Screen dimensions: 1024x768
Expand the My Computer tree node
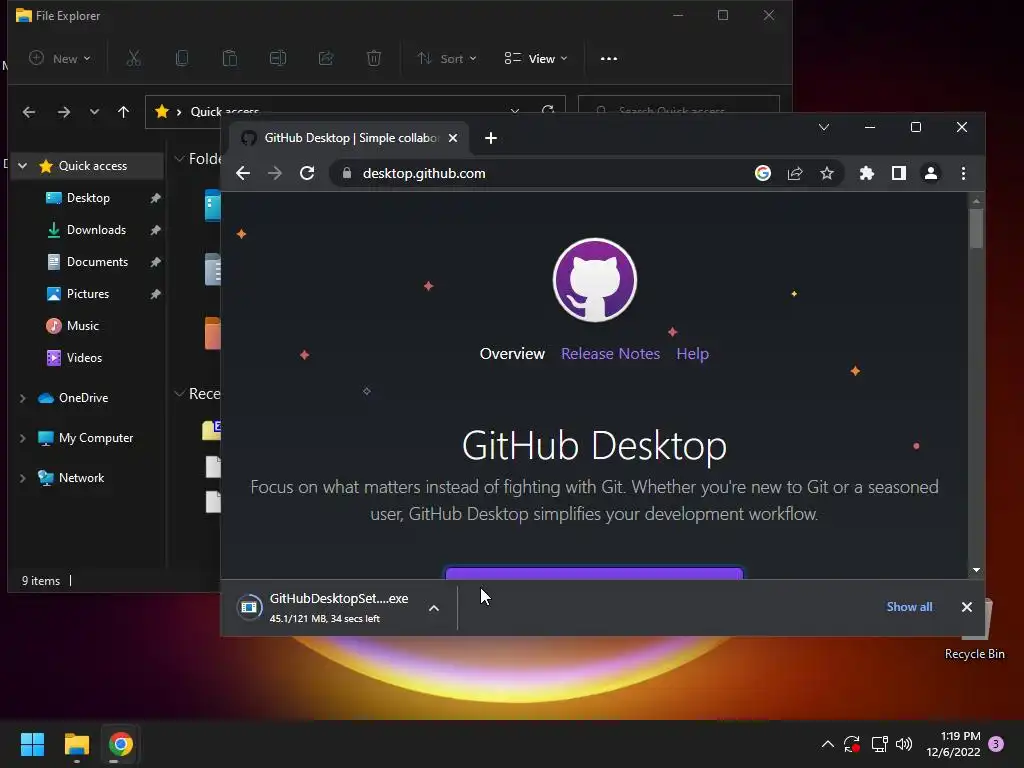click(x=23, y=438)
